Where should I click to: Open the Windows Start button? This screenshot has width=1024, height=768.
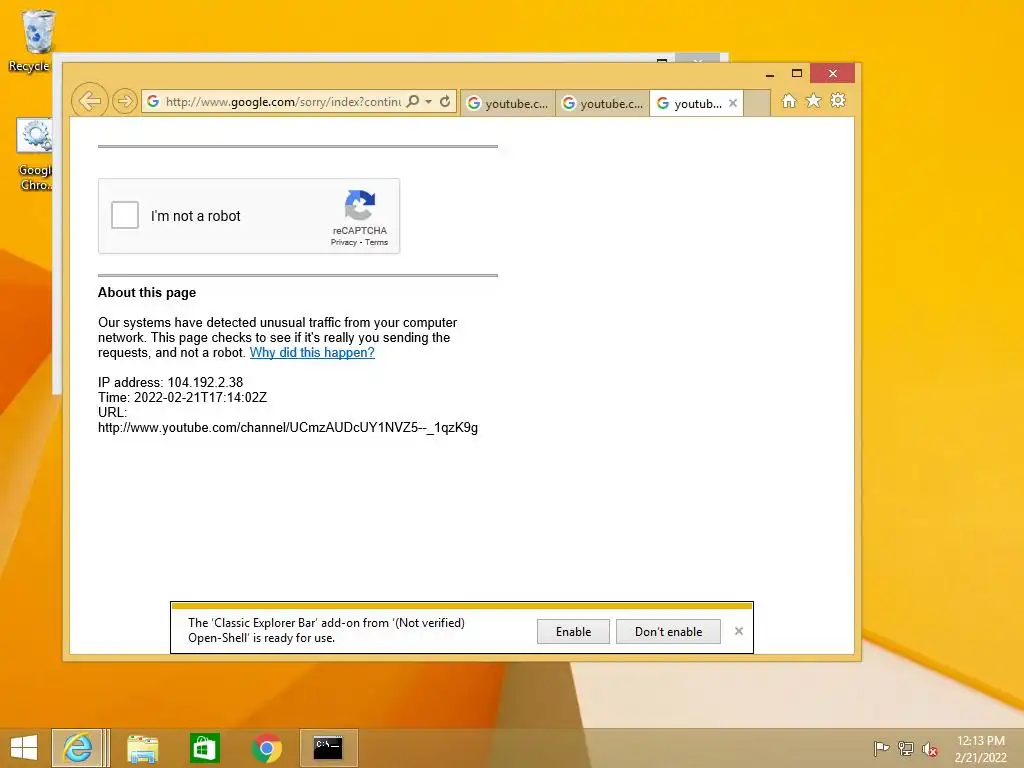pyautogui.click(x=24, y=748)
